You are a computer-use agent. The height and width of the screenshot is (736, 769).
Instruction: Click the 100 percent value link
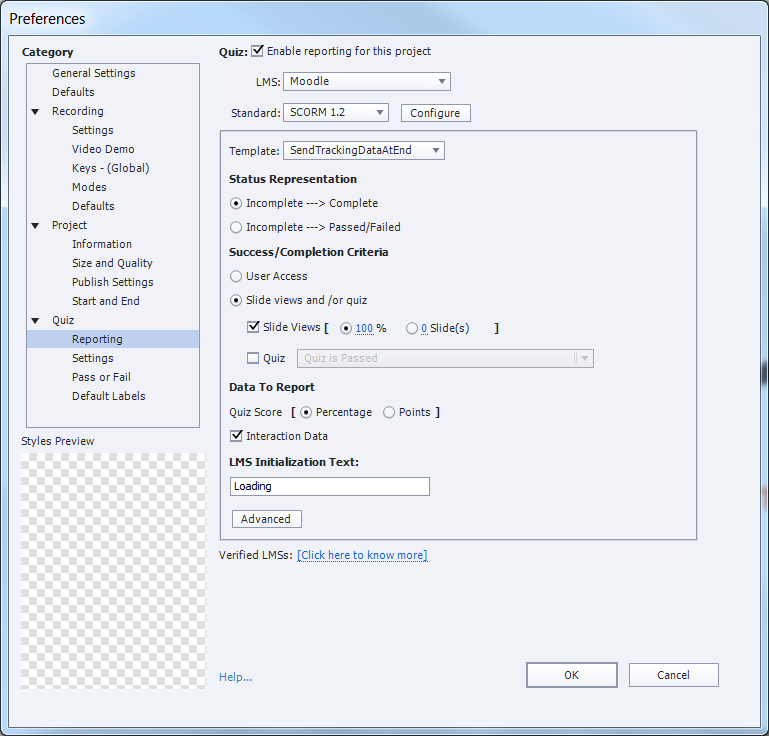364,329
